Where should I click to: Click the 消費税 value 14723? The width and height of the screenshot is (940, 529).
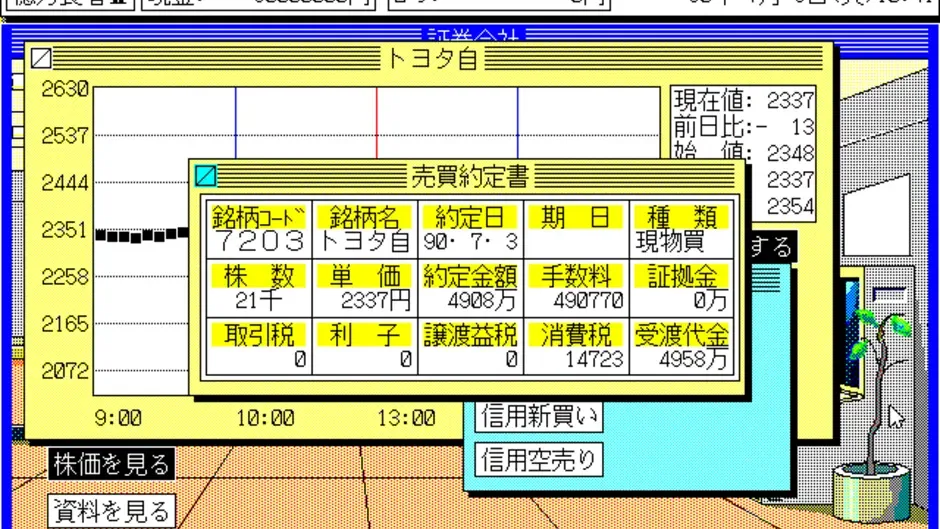595,359
